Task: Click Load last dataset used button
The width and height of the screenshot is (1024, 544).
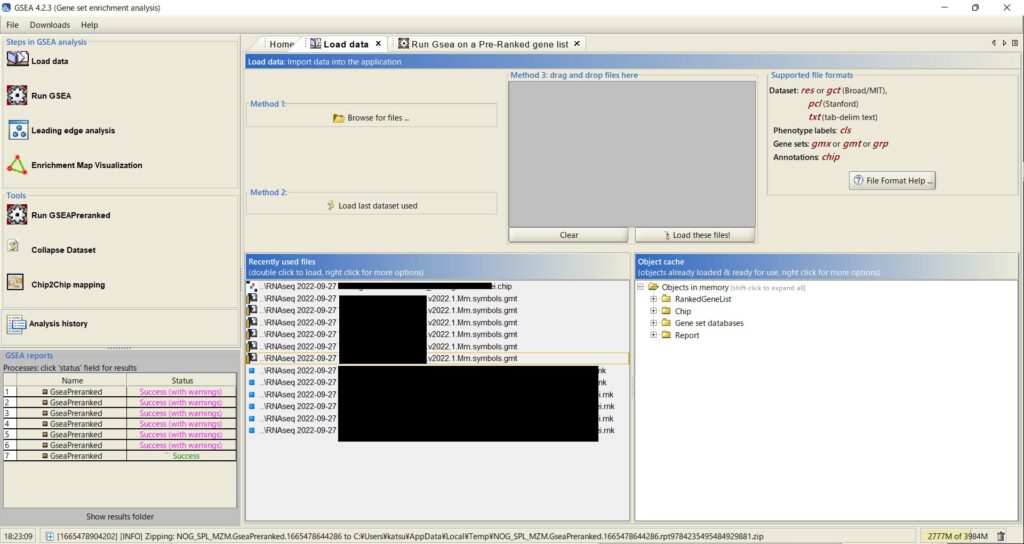Action: point(372,206)
